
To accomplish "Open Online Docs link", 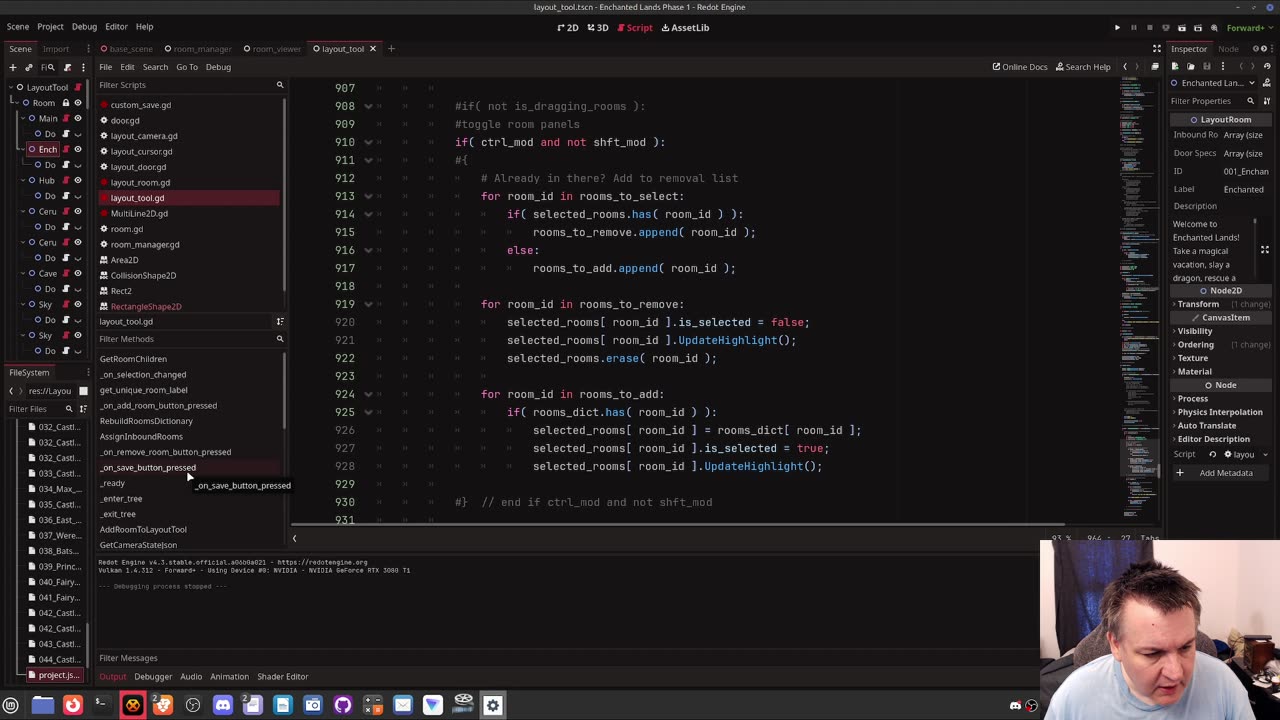I will coord(1019,67).
